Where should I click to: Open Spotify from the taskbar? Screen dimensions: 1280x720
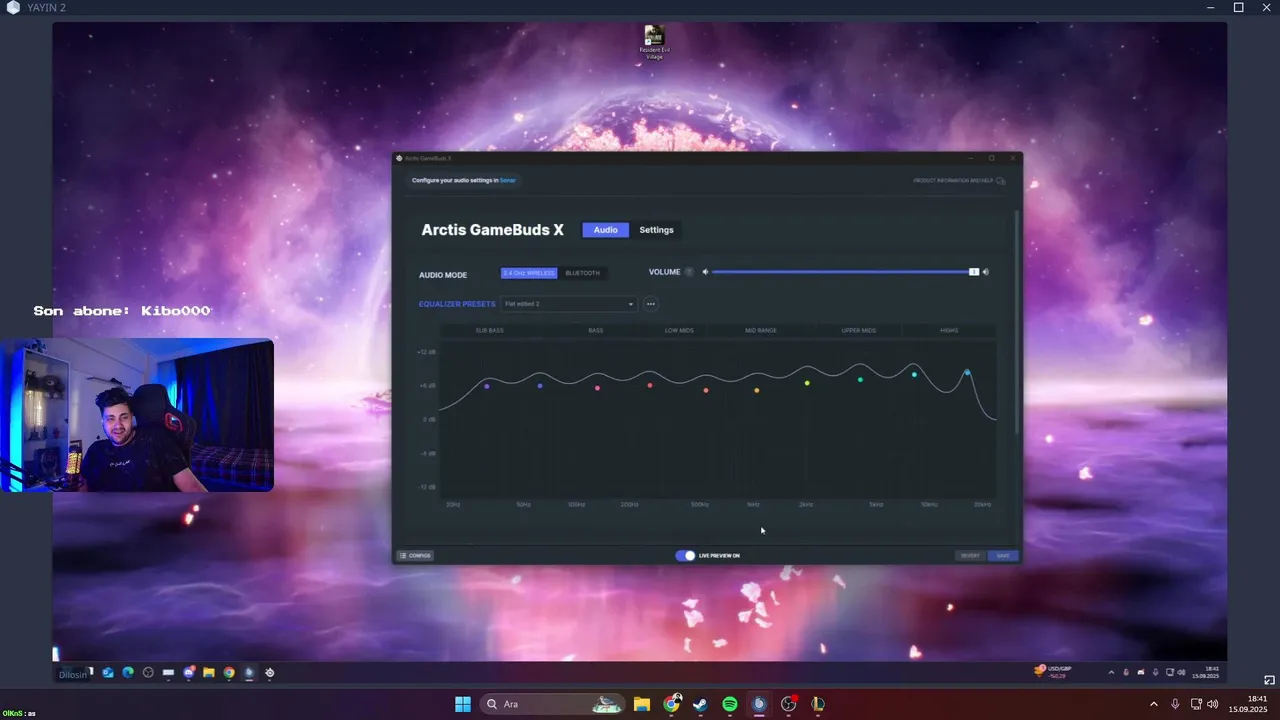pyautogui.click(x=730, y=704)
